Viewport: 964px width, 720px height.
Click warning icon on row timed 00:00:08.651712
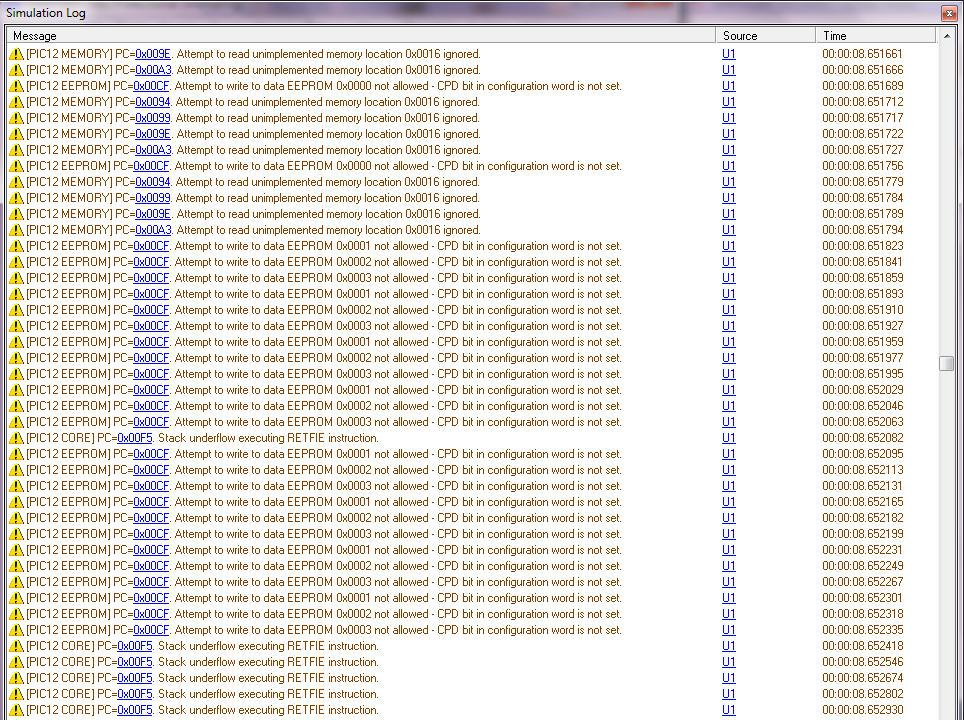15,102
